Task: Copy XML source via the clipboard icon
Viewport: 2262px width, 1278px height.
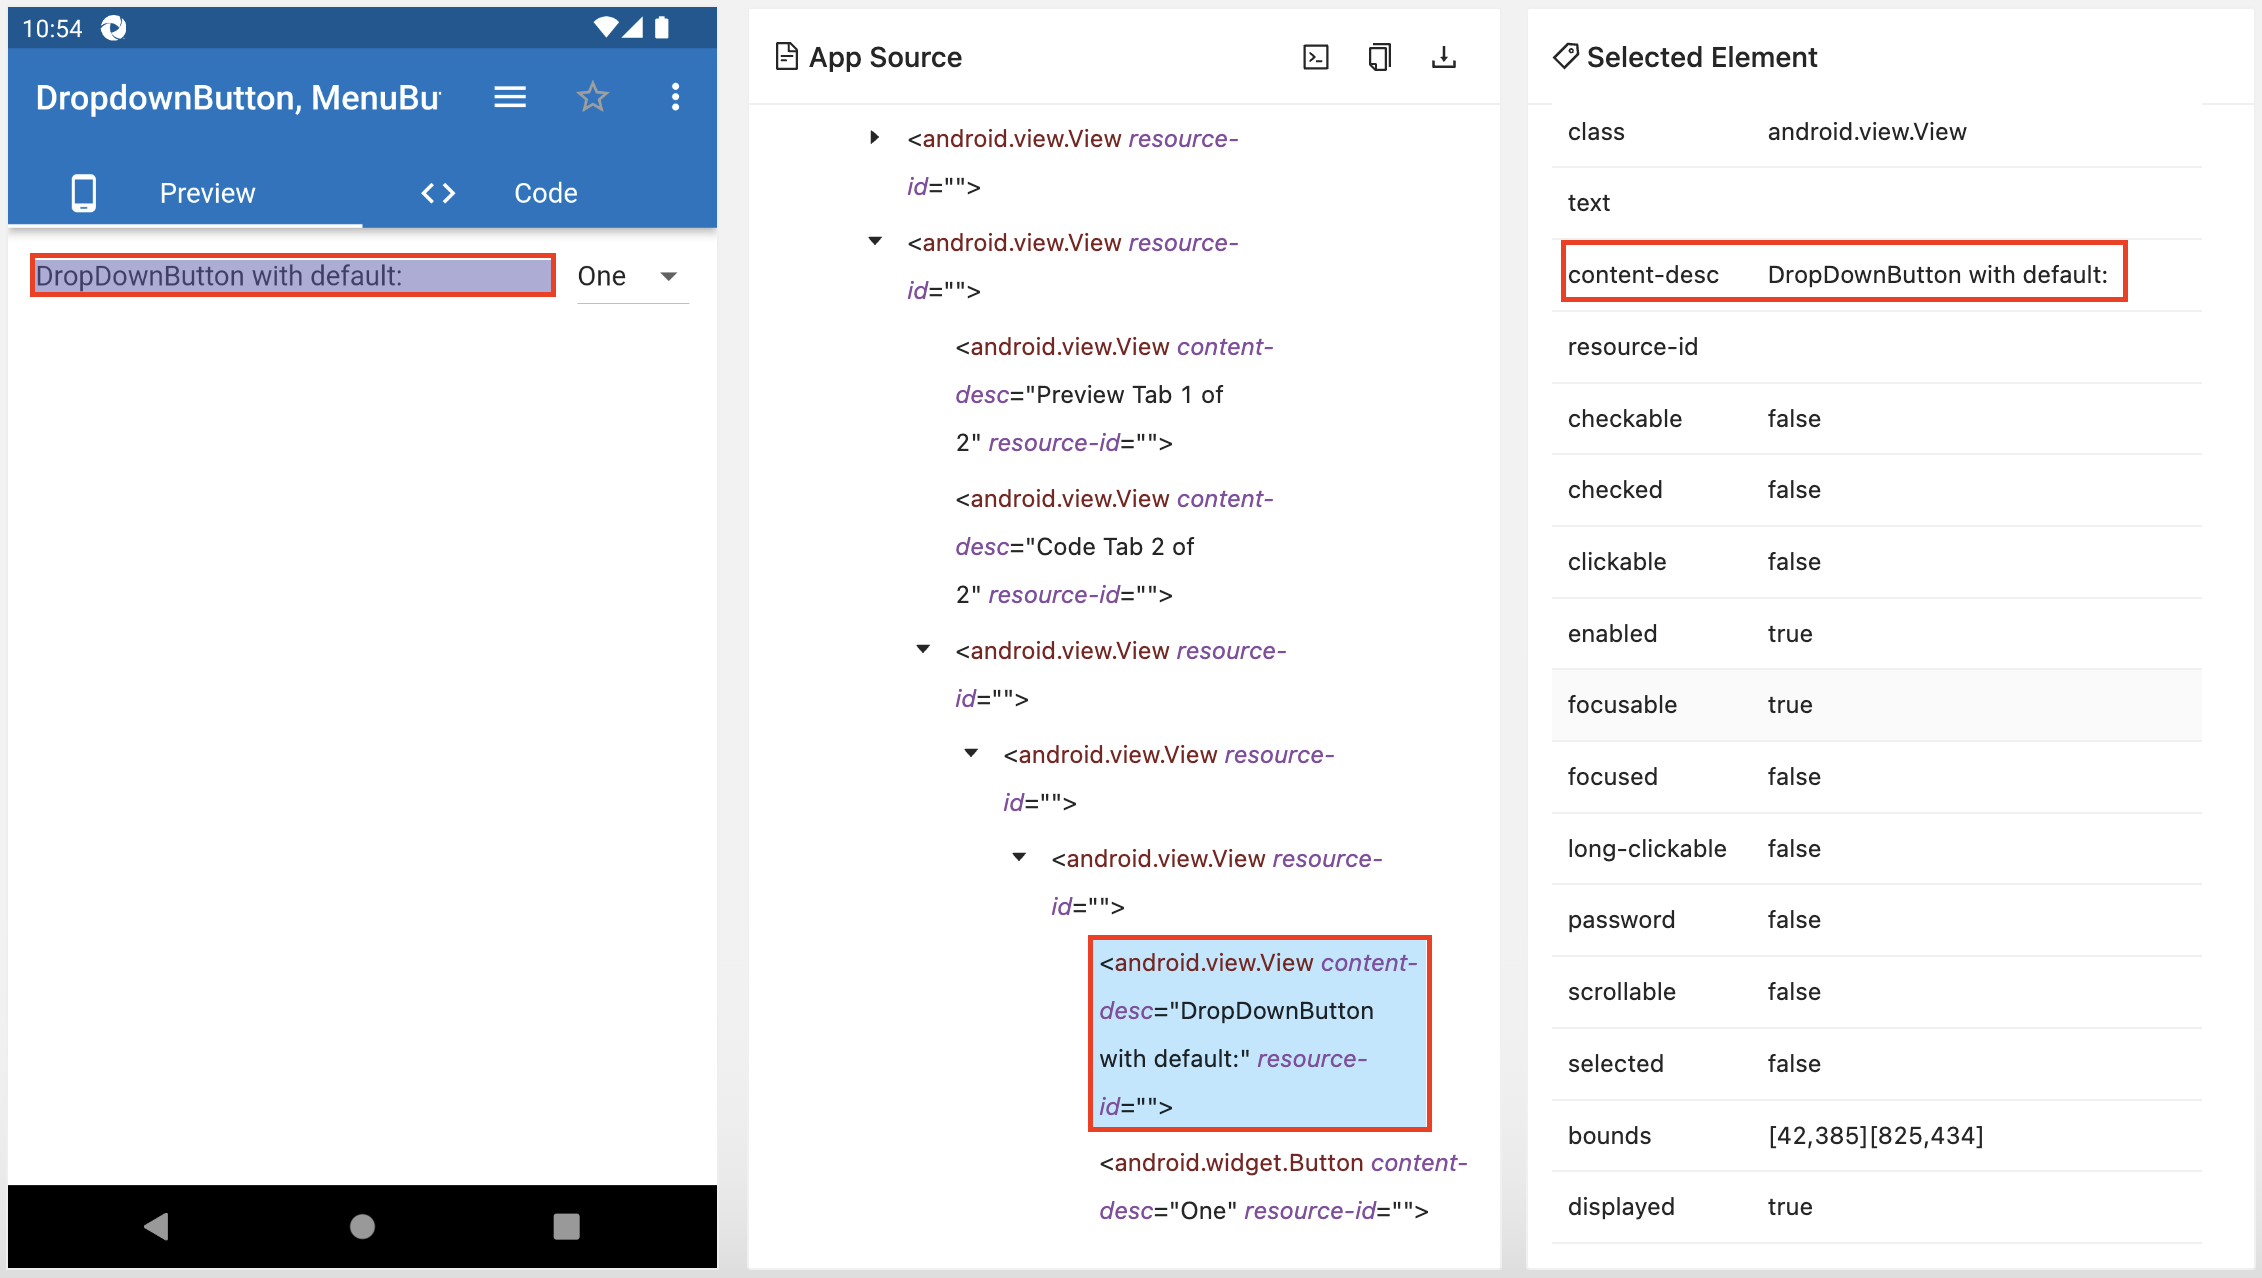Action: pos(1379,57)
